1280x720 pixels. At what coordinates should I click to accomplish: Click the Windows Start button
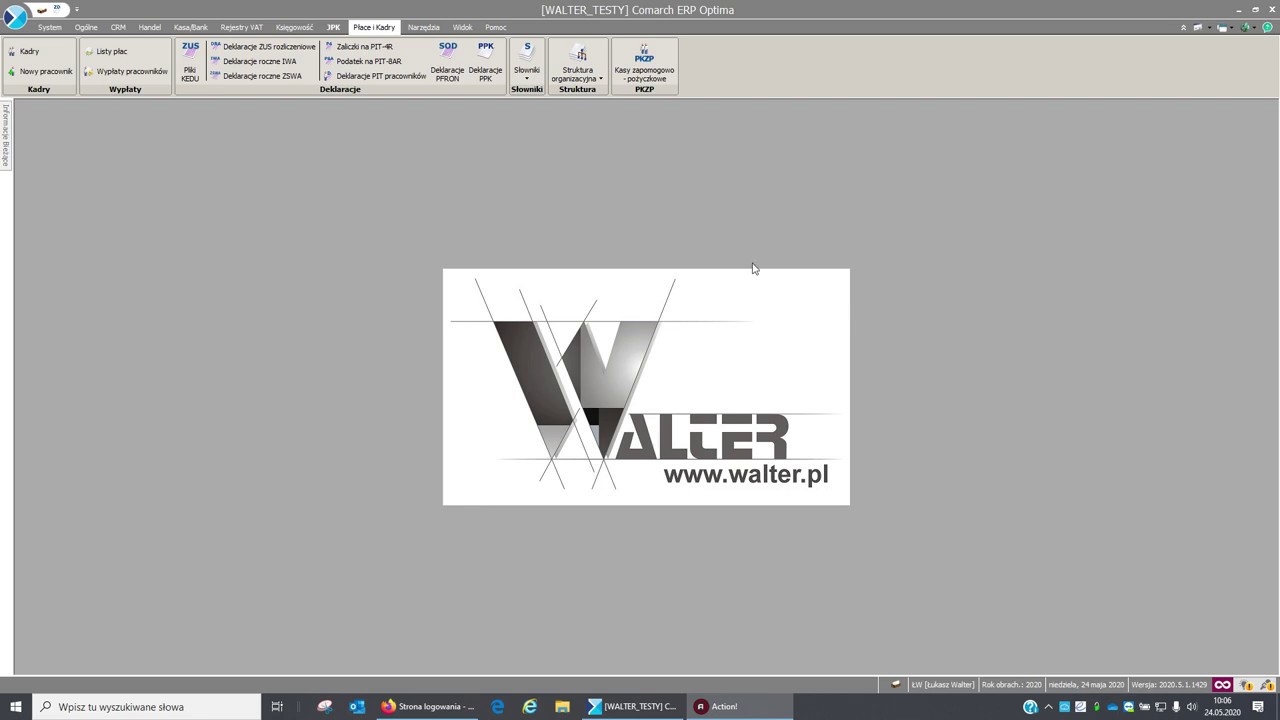coord(16,707)
